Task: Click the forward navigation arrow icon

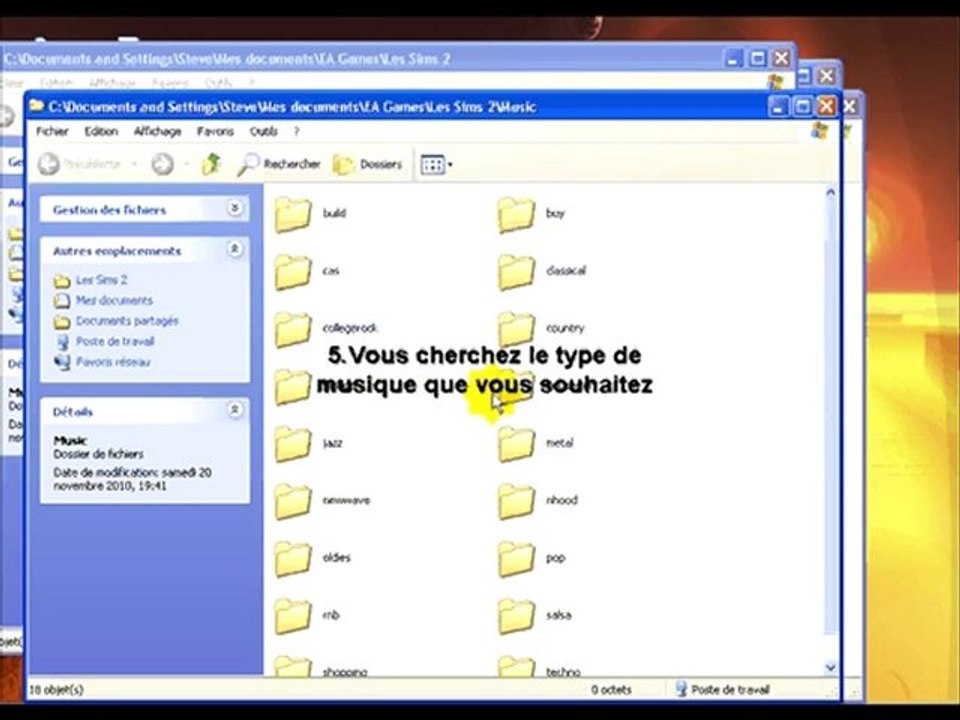Action: point(162,164)
